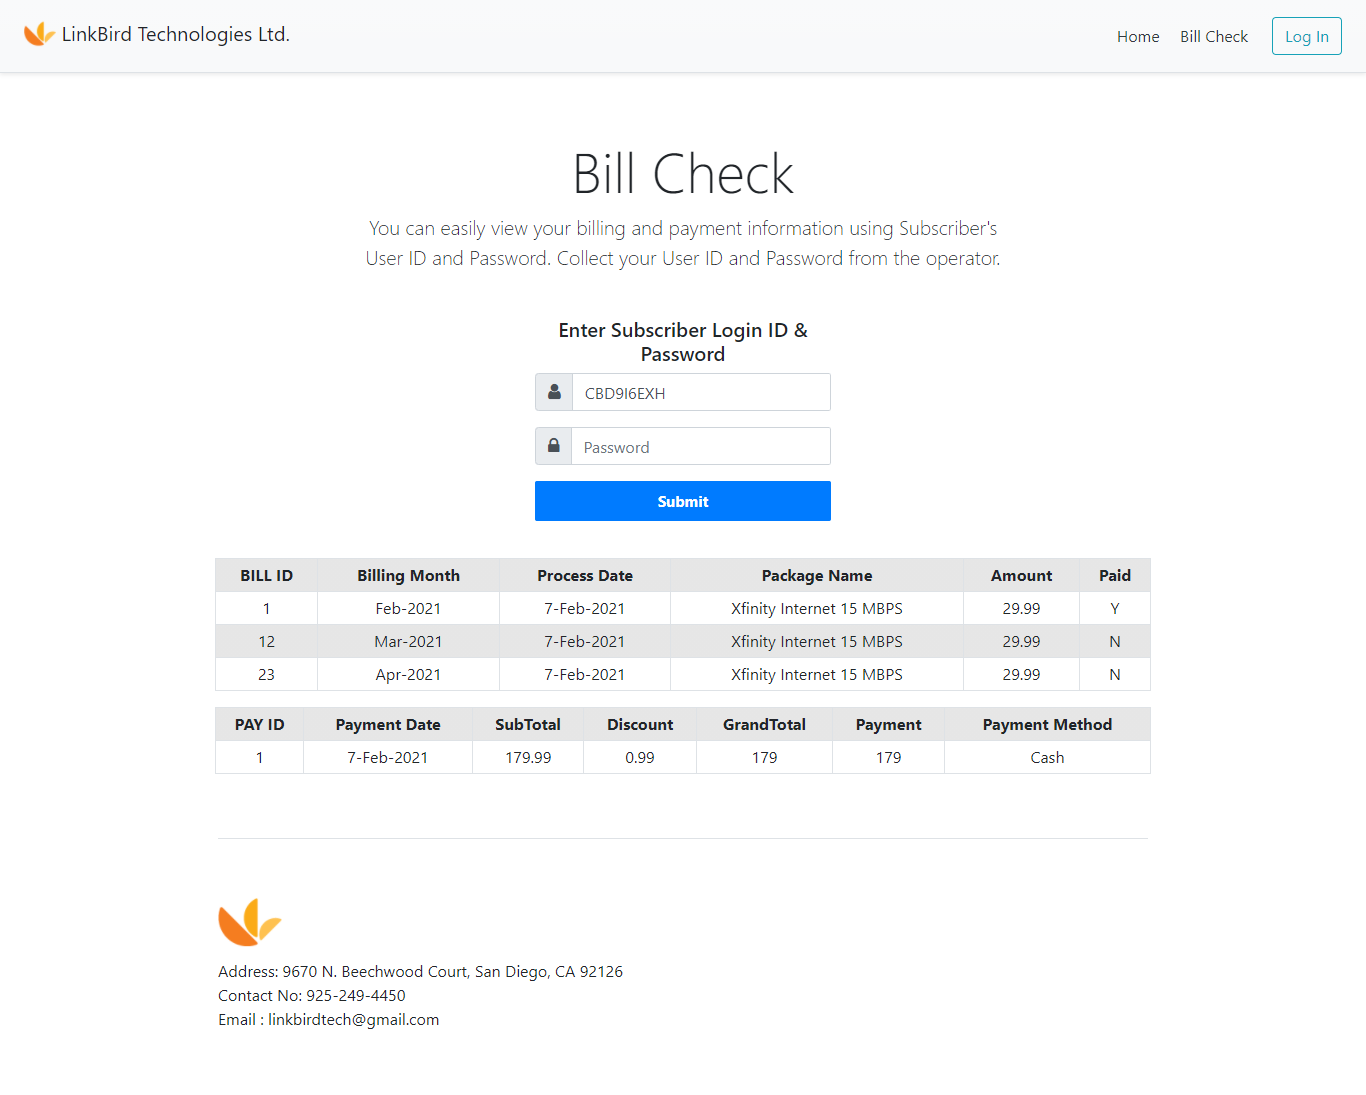This screenshot has width=1366, height=1095.
Task: Click the GrandTotal value 179
Action: (764, 757)
